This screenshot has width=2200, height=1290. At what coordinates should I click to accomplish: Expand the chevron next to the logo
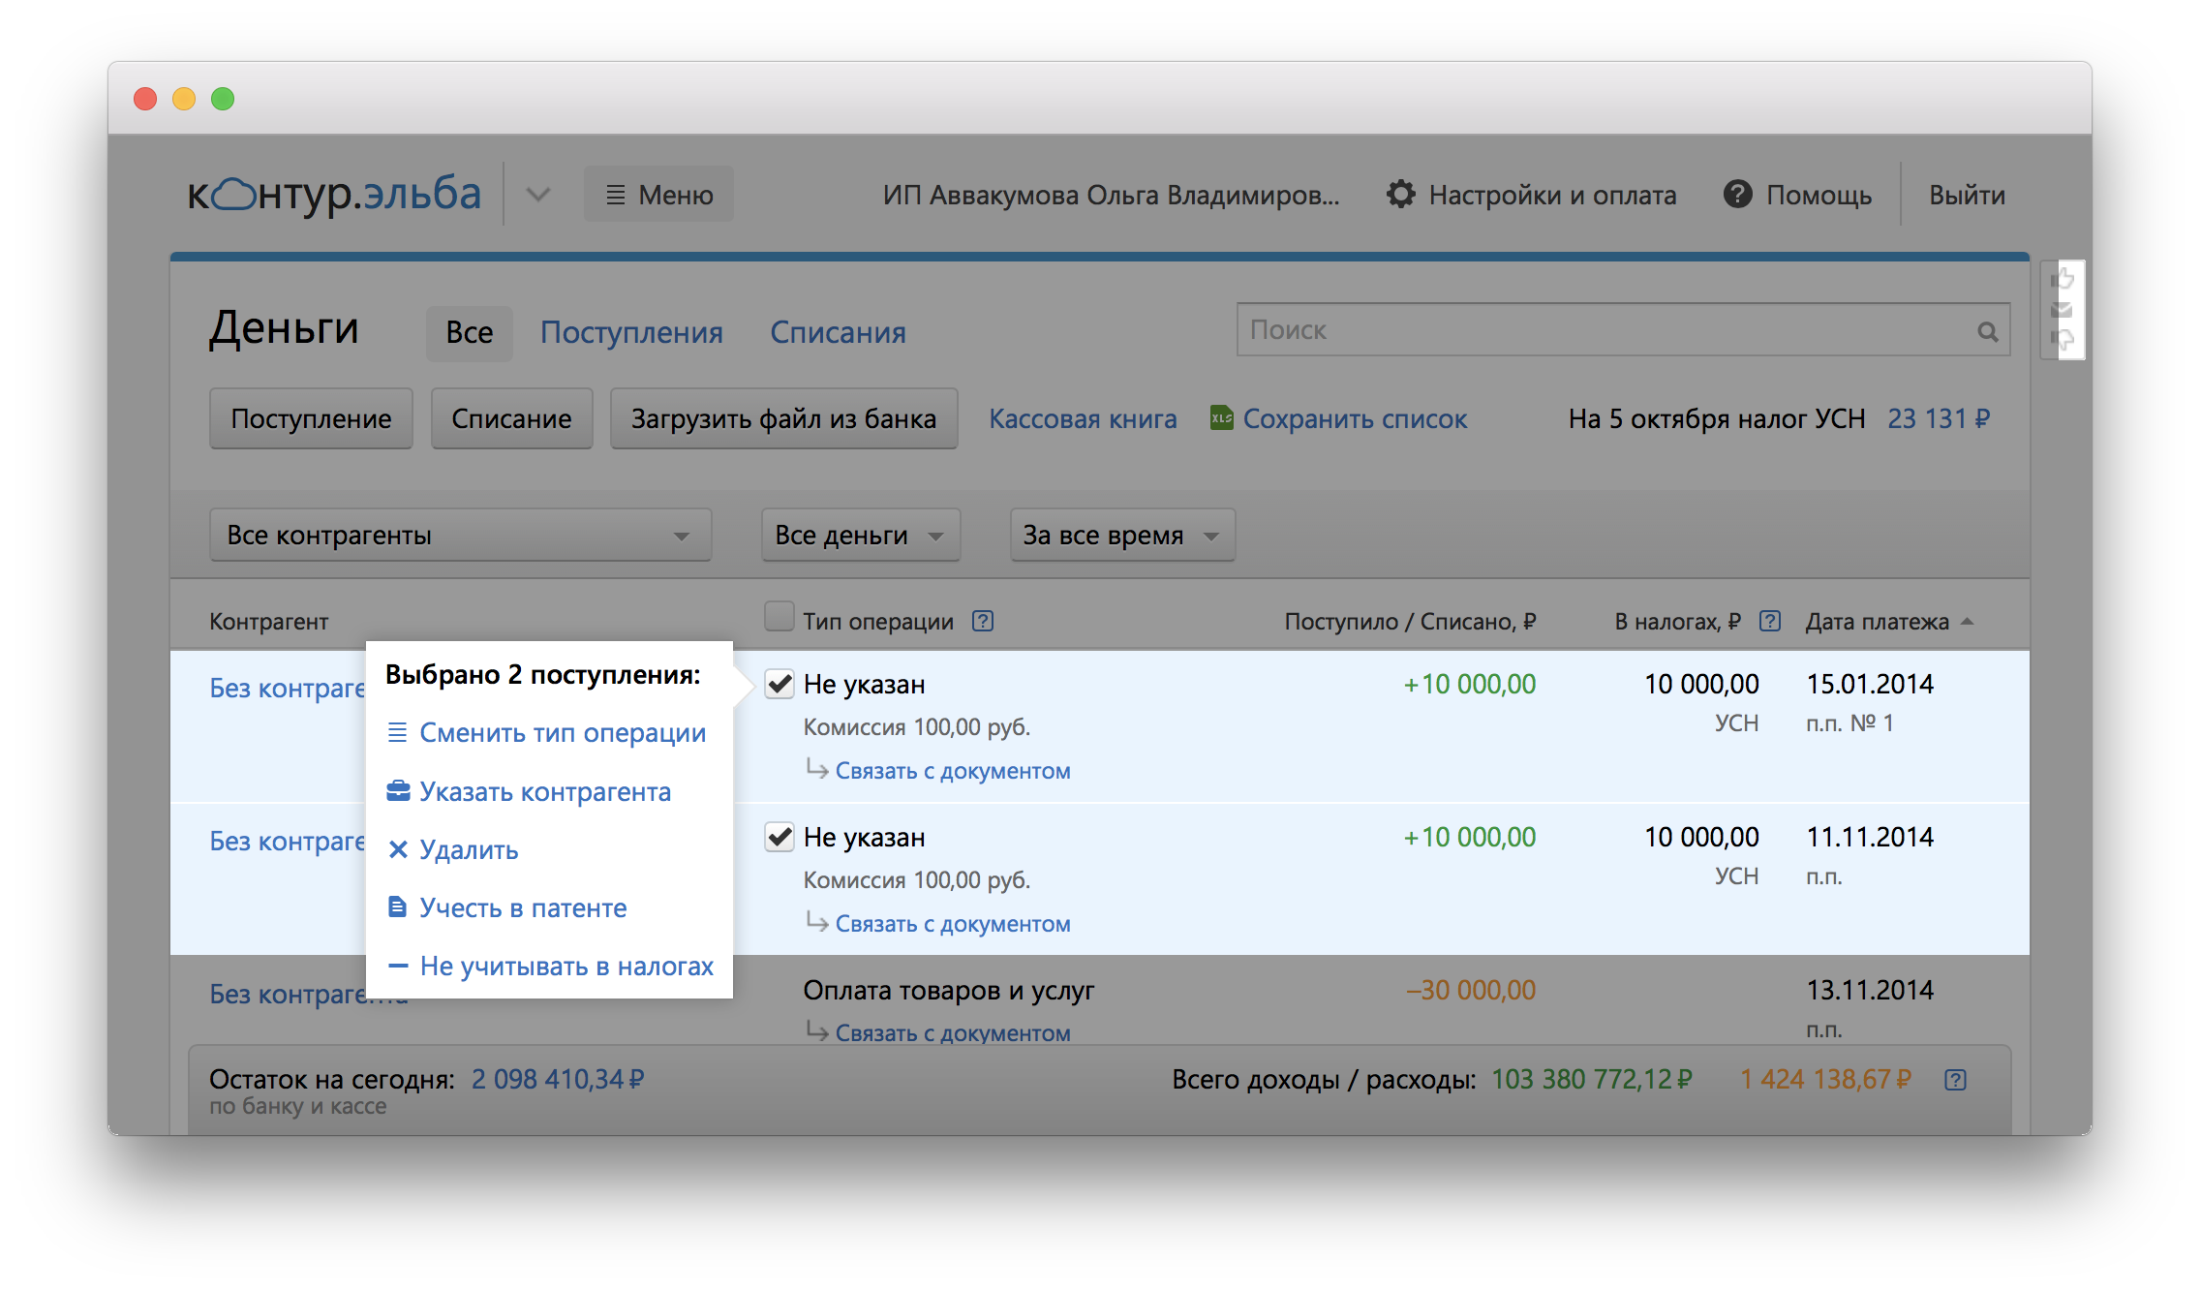pyautogui.click(x=538, y=194)
